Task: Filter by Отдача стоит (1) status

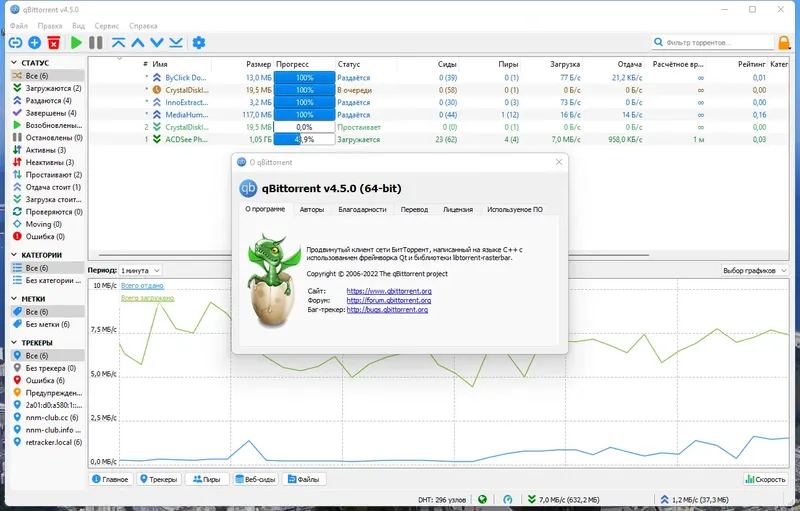Action: (x=47, y=187)
